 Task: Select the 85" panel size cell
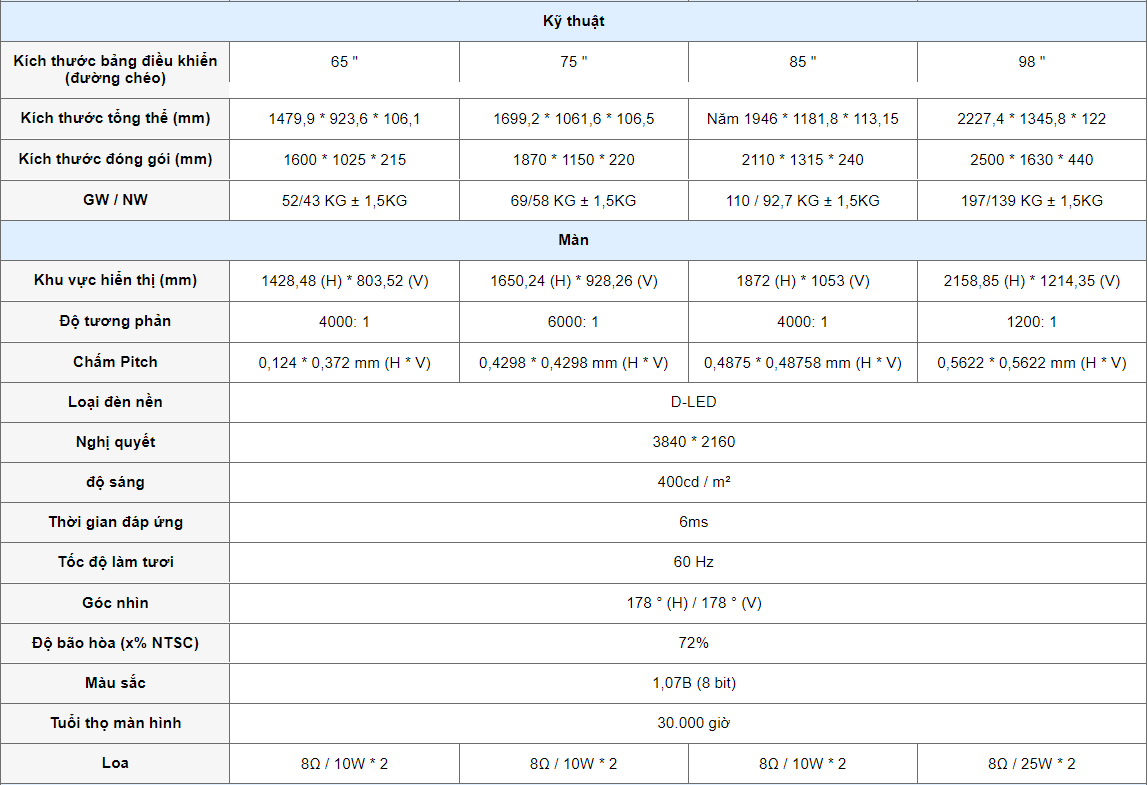tap(802, 62)
